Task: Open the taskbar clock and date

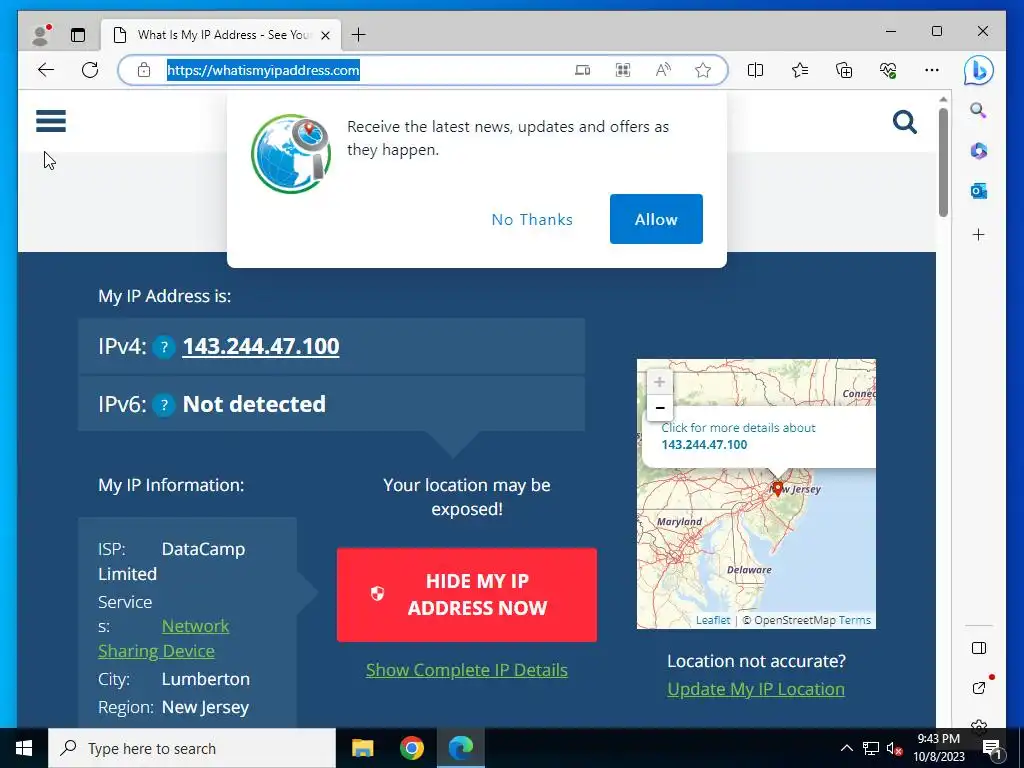Action: tap(938, 748)
